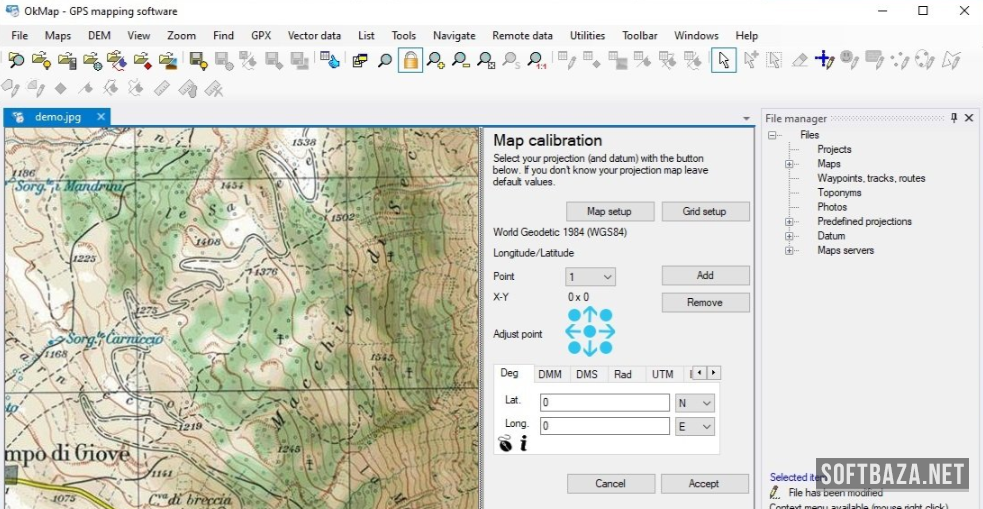This screenshot has height=509, width=983.
Task: Click the 1:1 zoom magnifier icon
Action: 537,60
